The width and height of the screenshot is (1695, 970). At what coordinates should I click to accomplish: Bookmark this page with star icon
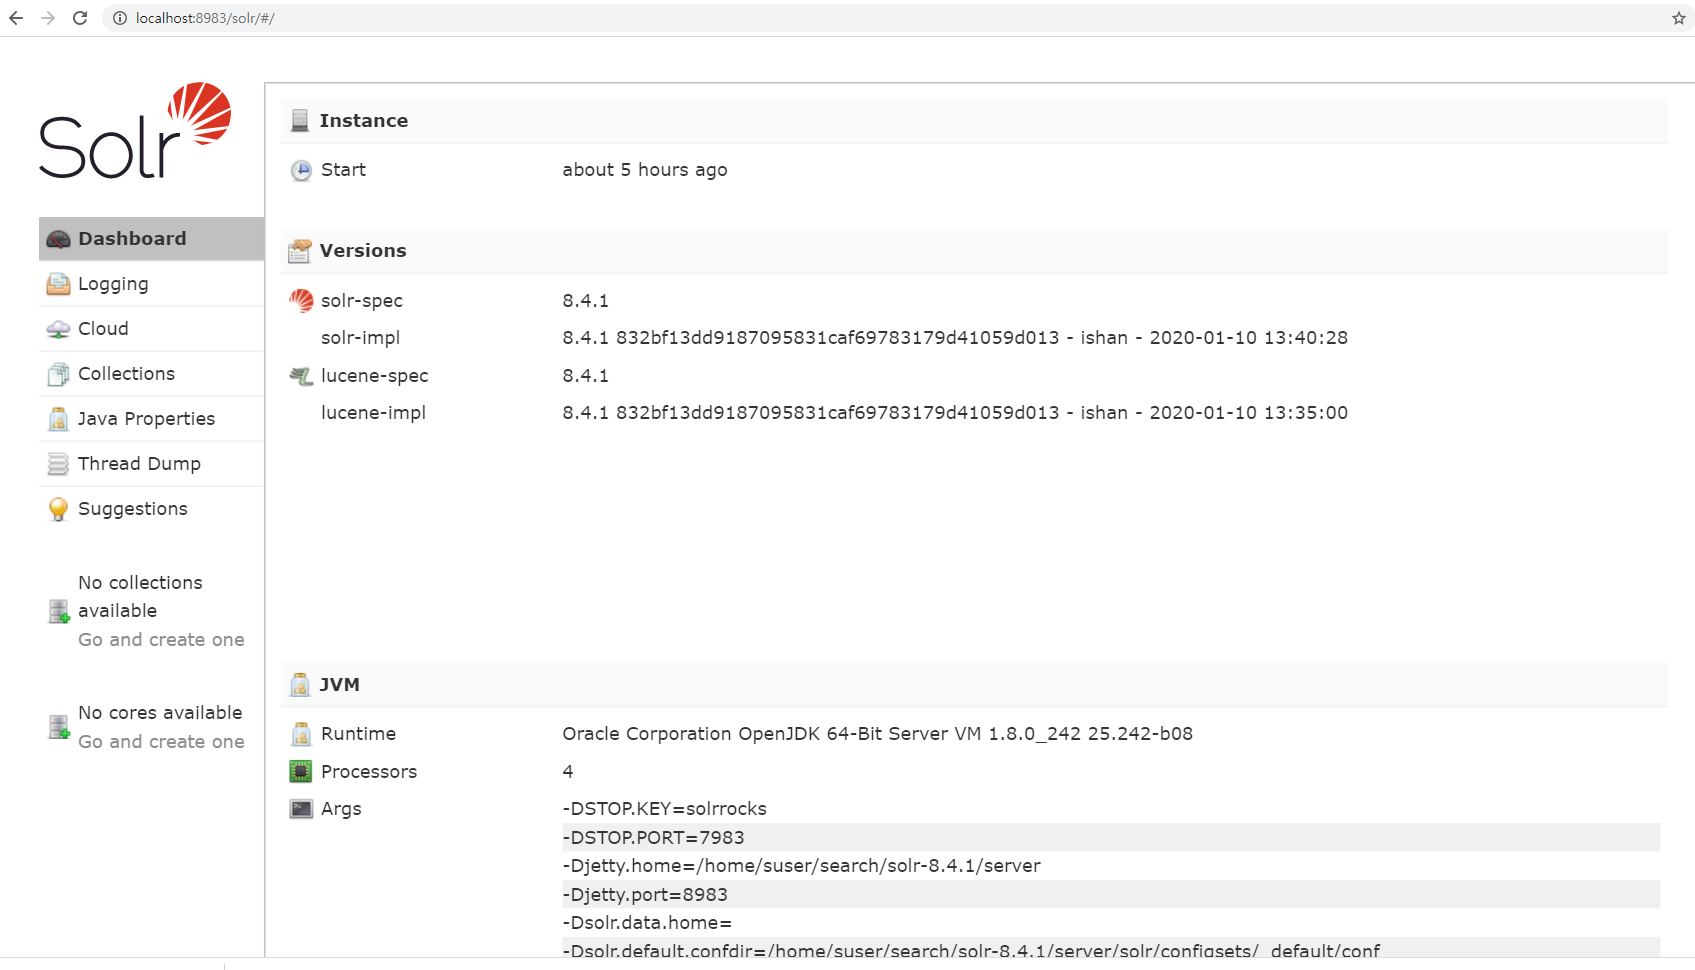[1679, 18]
